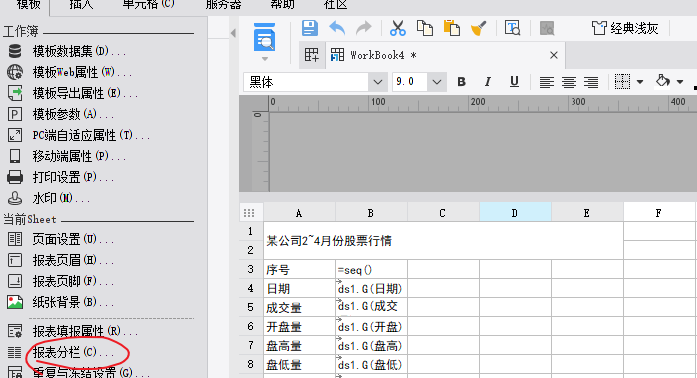Viewport: 697px width, 378px height.
Task: Click the Cut scissors icon
Action: click(x=397, y=28)
